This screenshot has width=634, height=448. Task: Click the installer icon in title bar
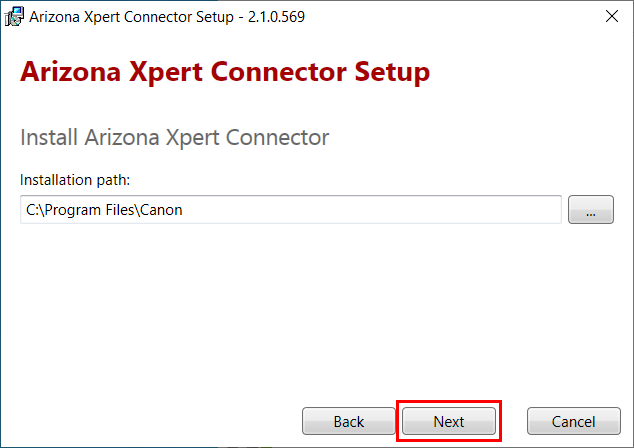(14, 17)
